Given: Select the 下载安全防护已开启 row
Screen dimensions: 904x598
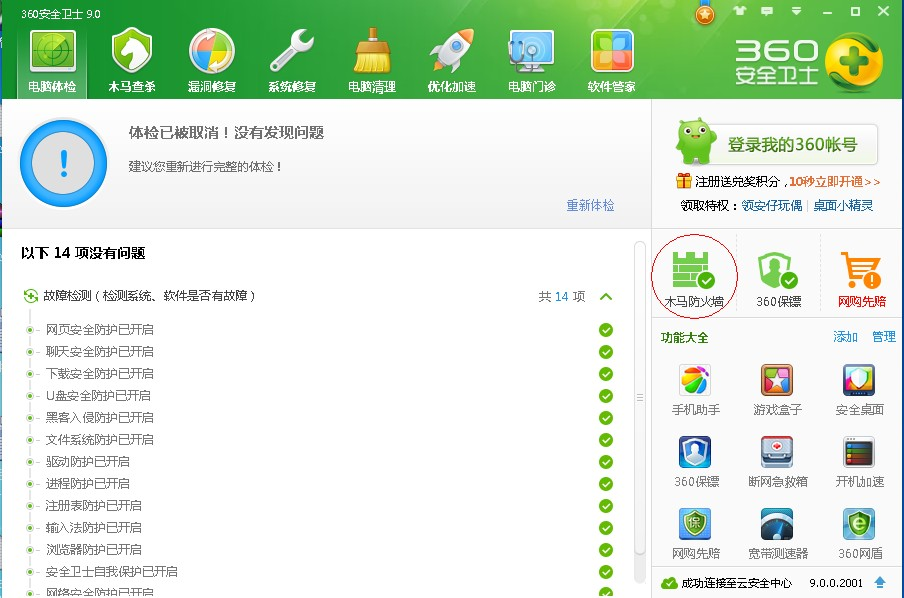Looking at the screenshot, I should [x=320, y=373].
